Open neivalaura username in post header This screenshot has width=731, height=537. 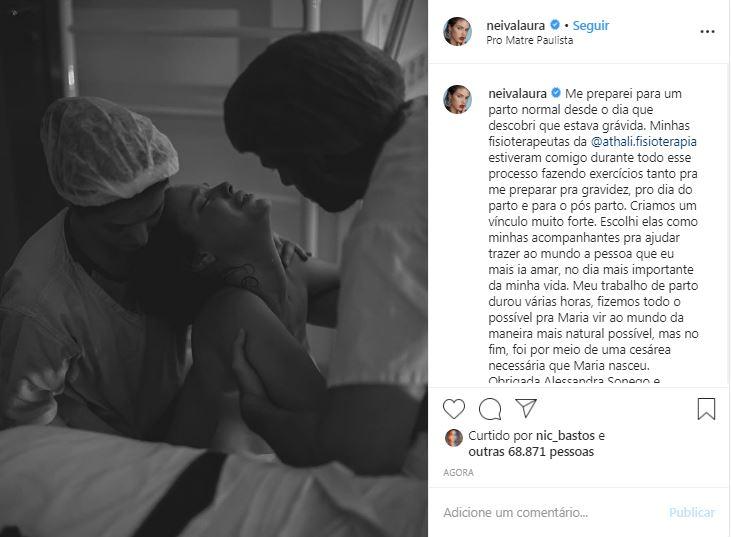point(516,25)
